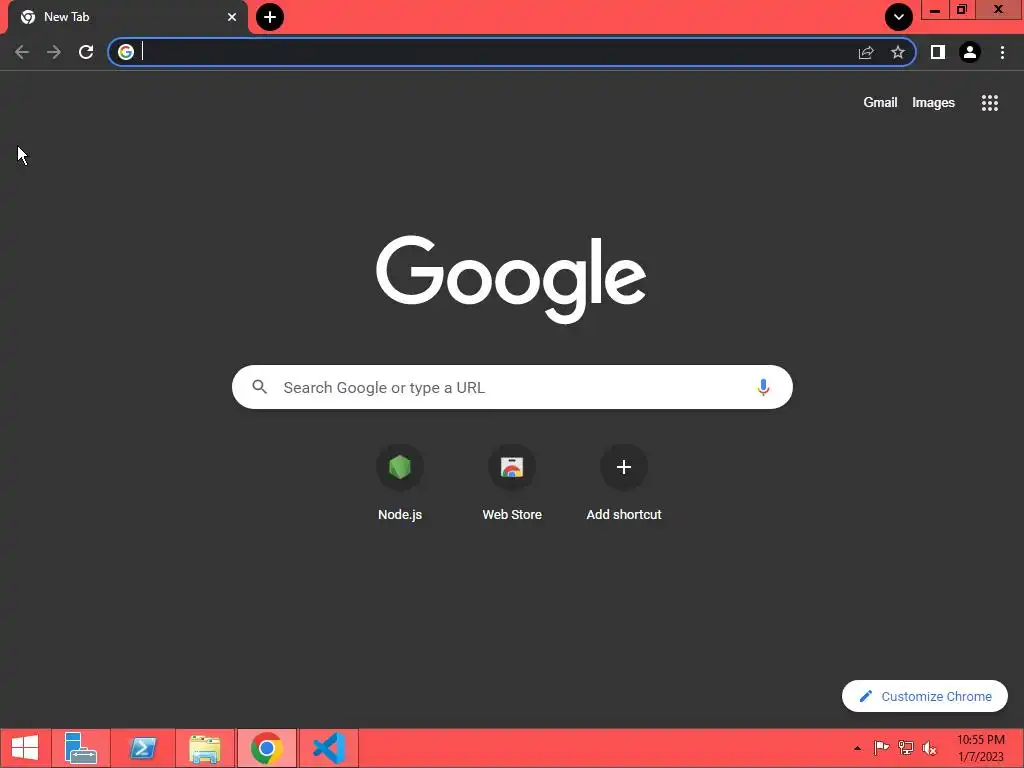The width and height of the screenshot is (1024, 768).
Task: Open Action Center flag icon
Action: pos(881,748)
